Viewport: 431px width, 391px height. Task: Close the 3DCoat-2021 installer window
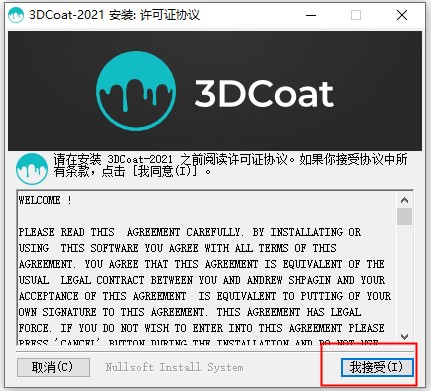pyautogui.click(x=402, y=15)
